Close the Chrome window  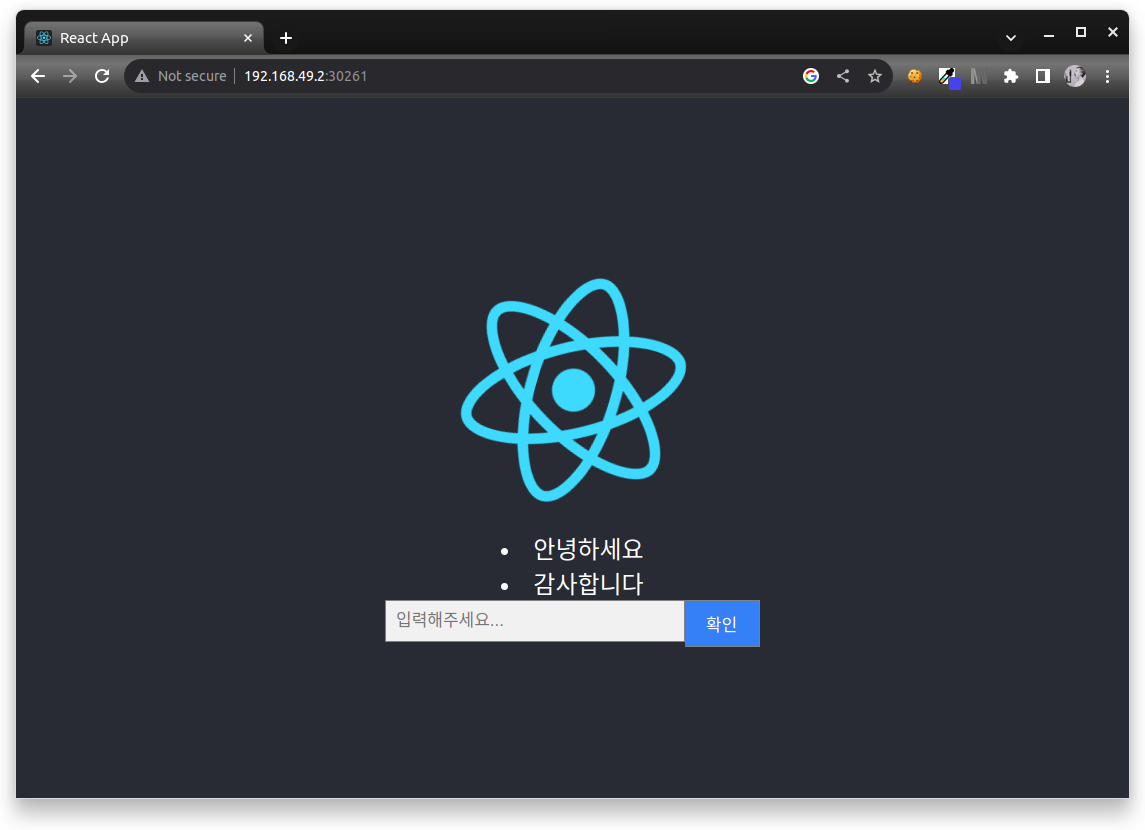pos(1113,32)
